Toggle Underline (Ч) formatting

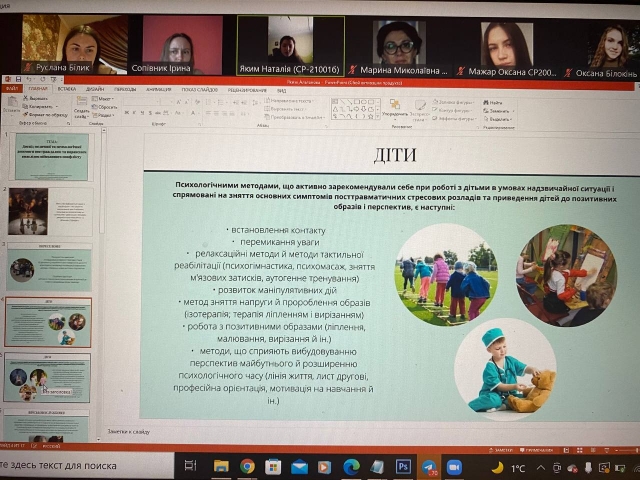click(x=142, y=113)
